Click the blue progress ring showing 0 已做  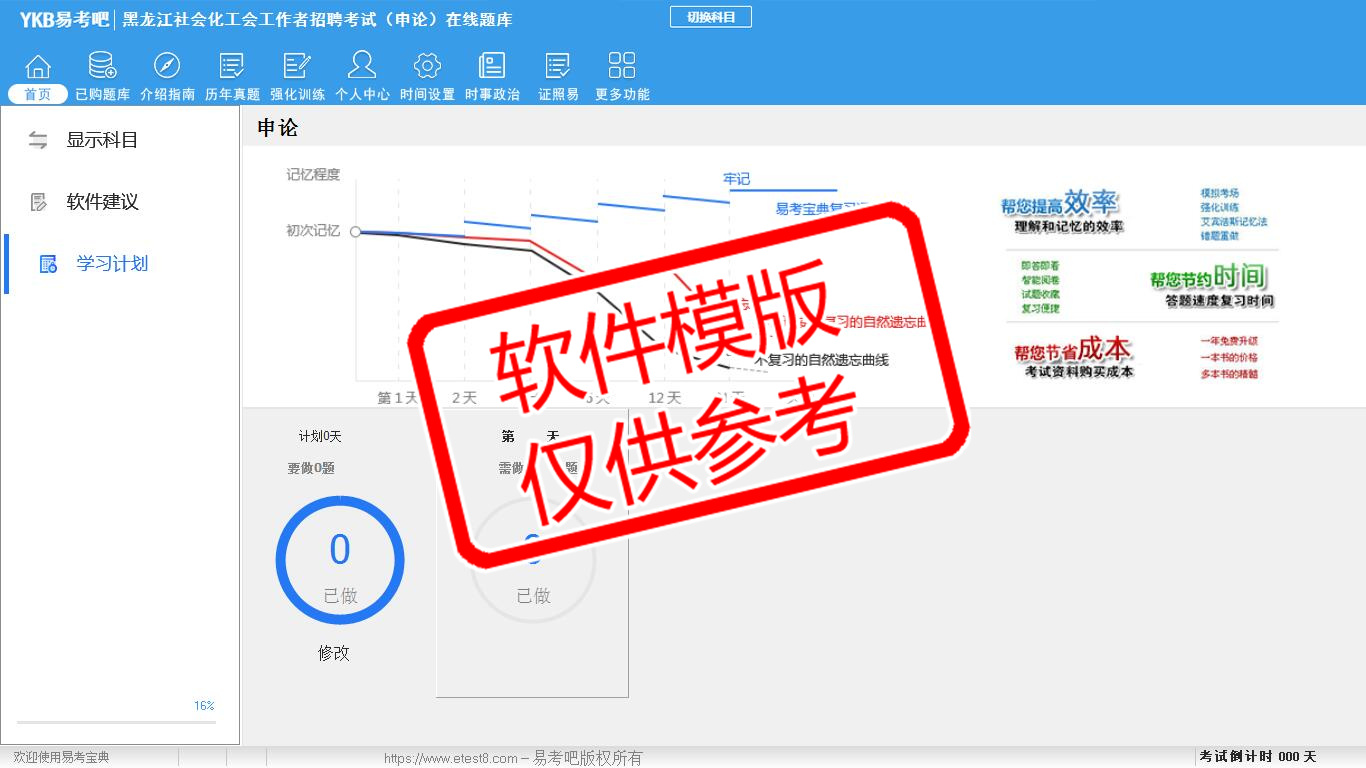point(340,560)
